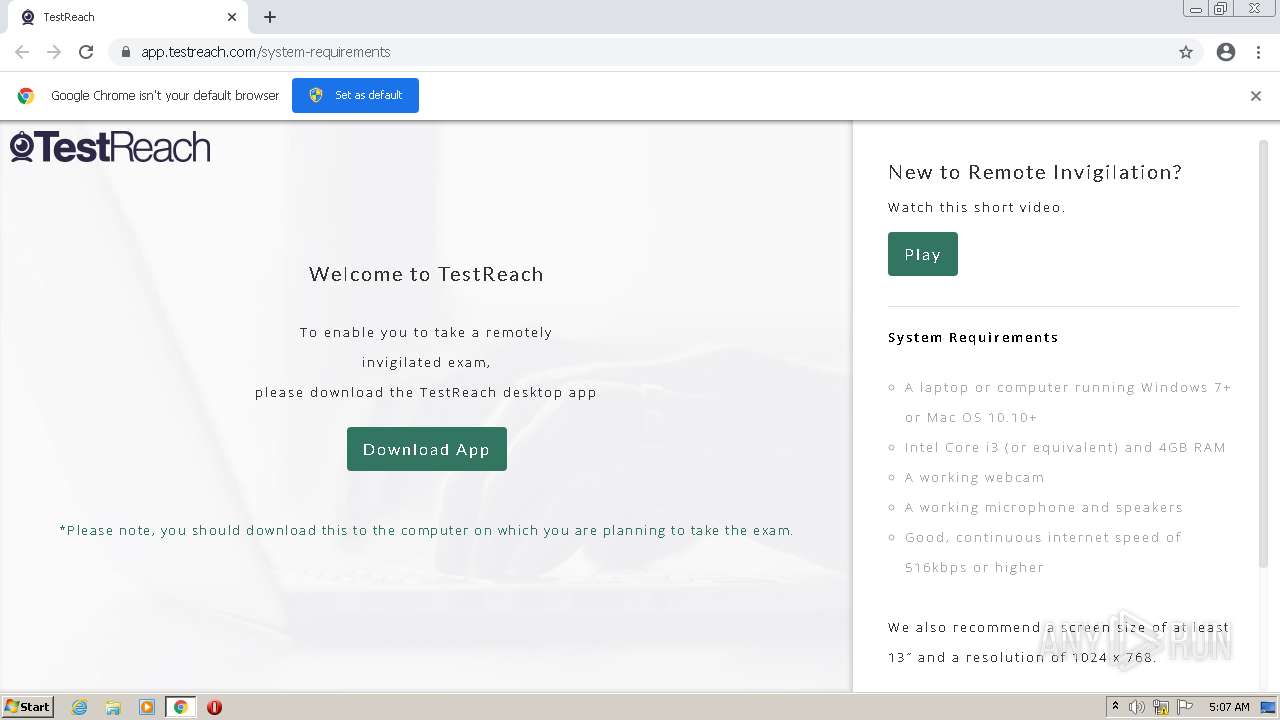Open the Chrome profile account icon
The height and width of the screenshot is (720, 1280).
coord(1226,52)
